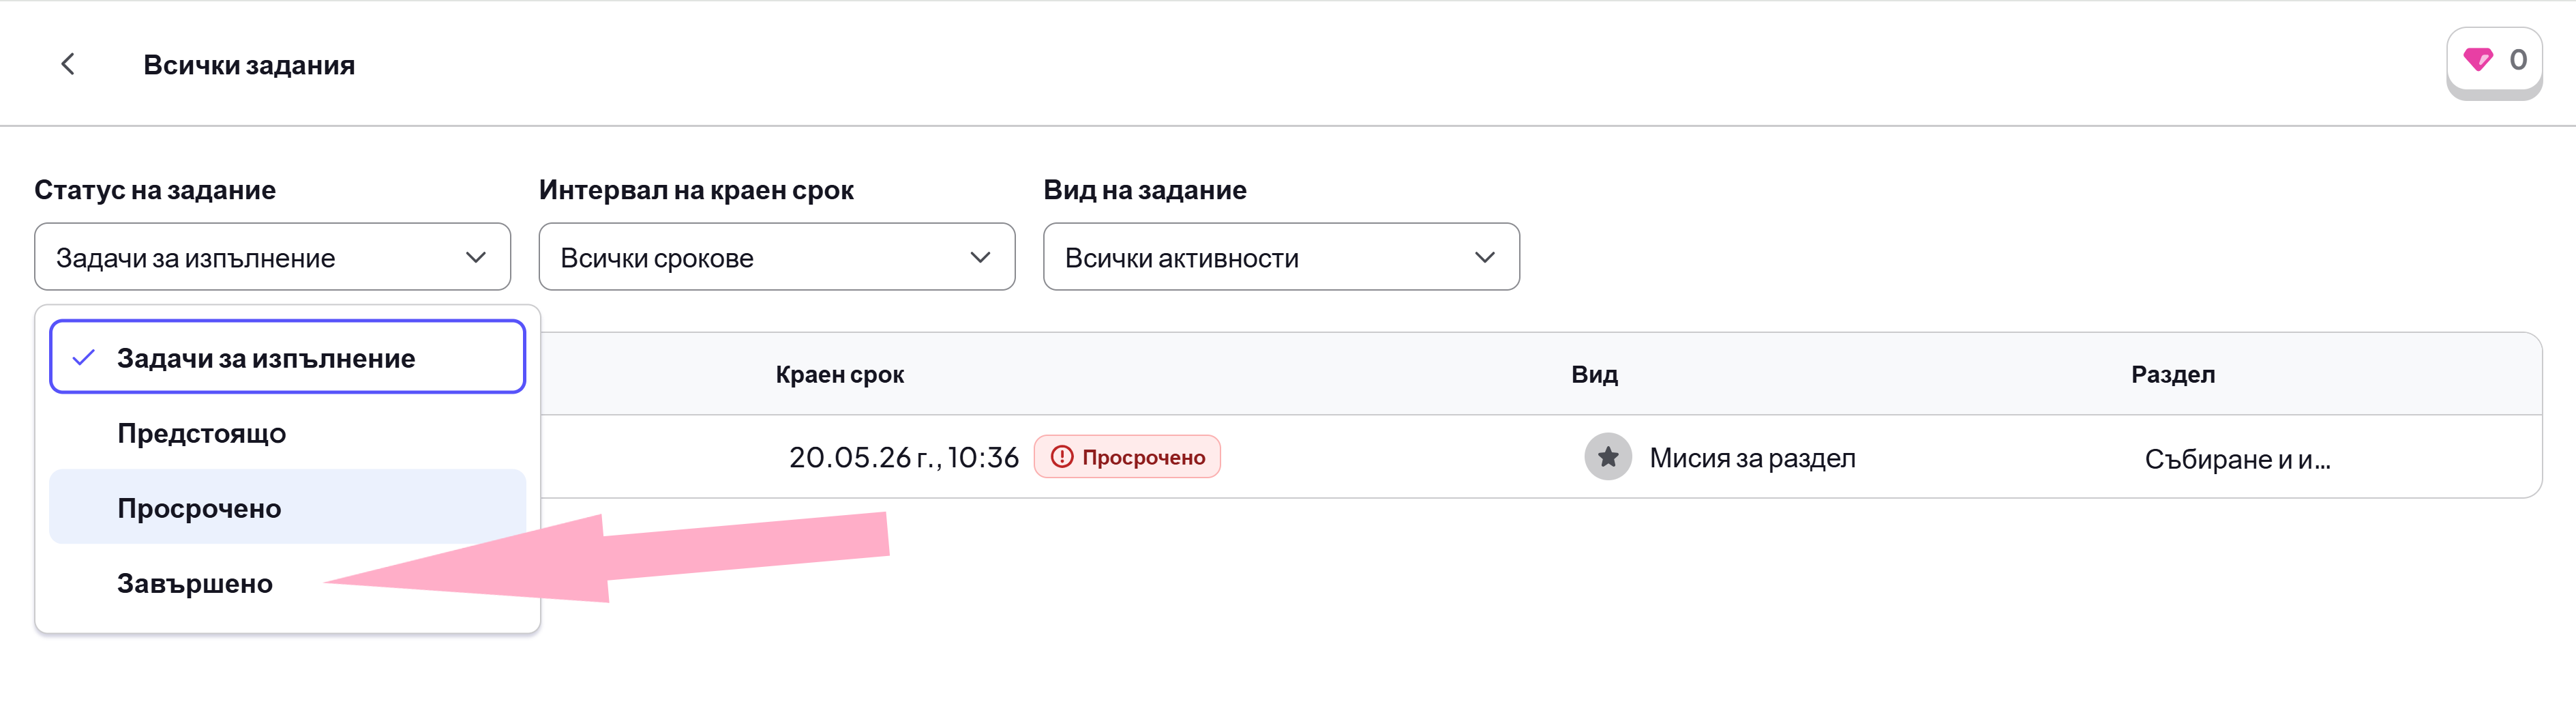Viewport: 2576px width, 702px height.
Task: Click the Раздел column header
Action: click(2172, 375)
